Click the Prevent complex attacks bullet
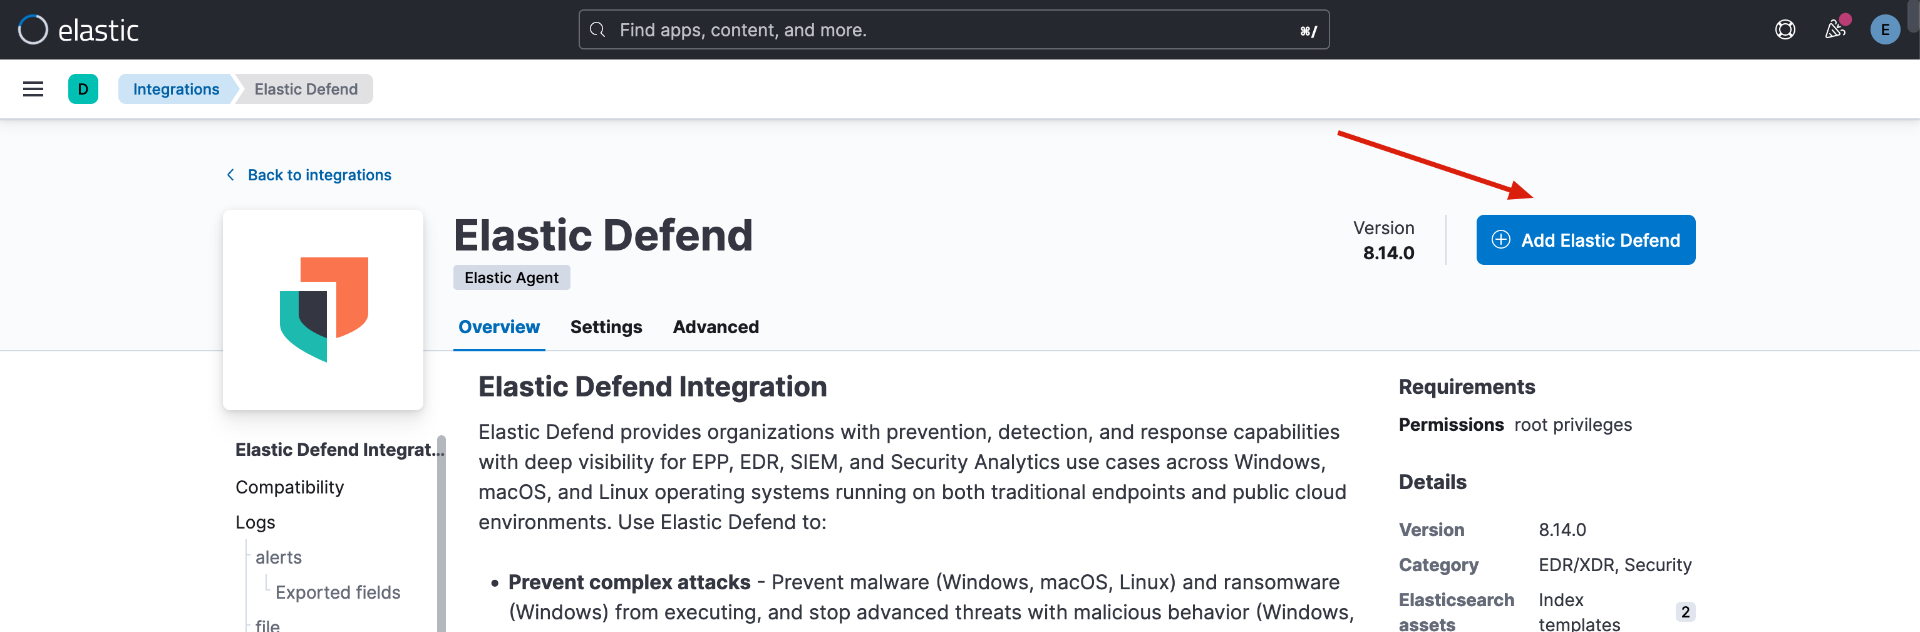The width and height of the screenshot is (1920, 632). [x=630, y=582]
